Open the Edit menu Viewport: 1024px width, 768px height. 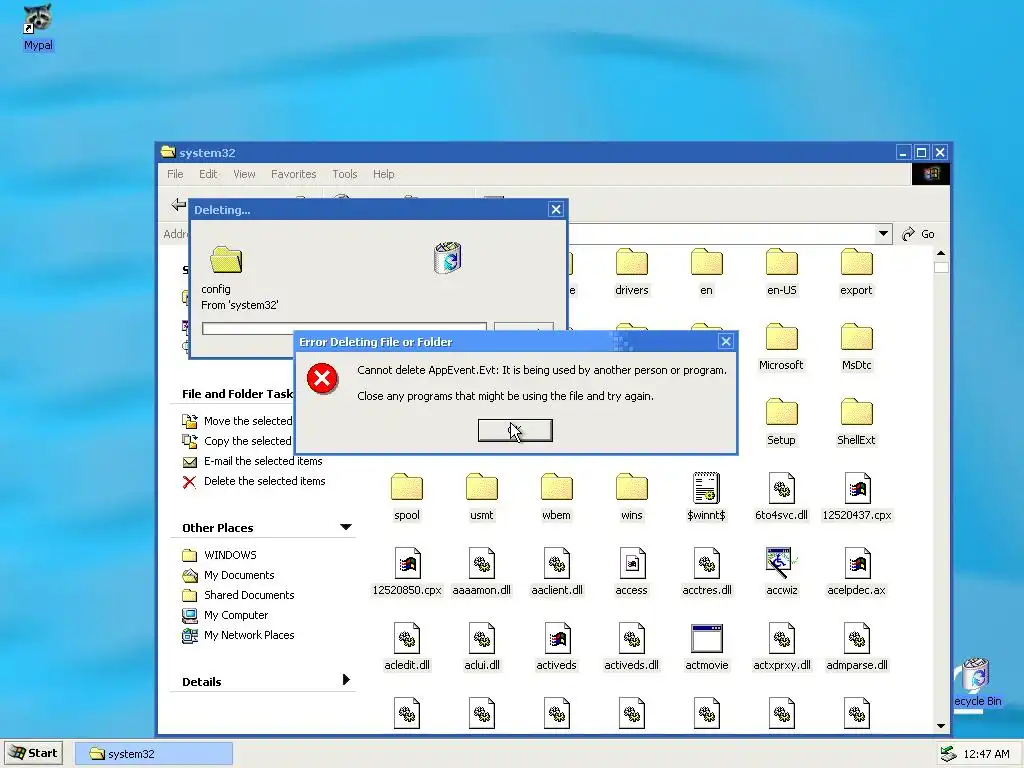point(208,174)
